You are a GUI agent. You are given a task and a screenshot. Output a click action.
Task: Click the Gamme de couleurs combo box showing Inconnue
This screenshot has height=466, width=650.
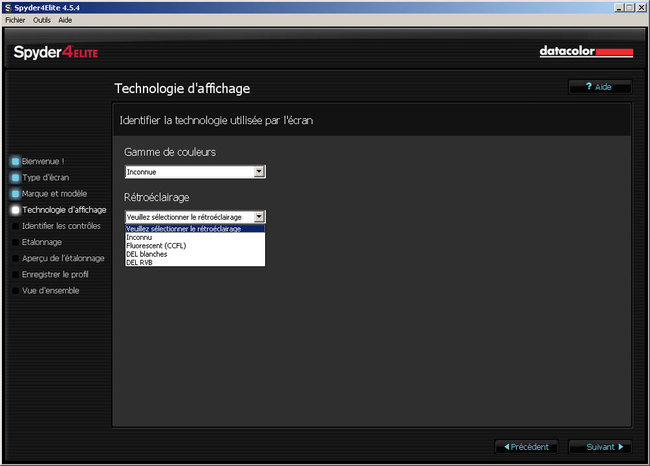[195, 172]
